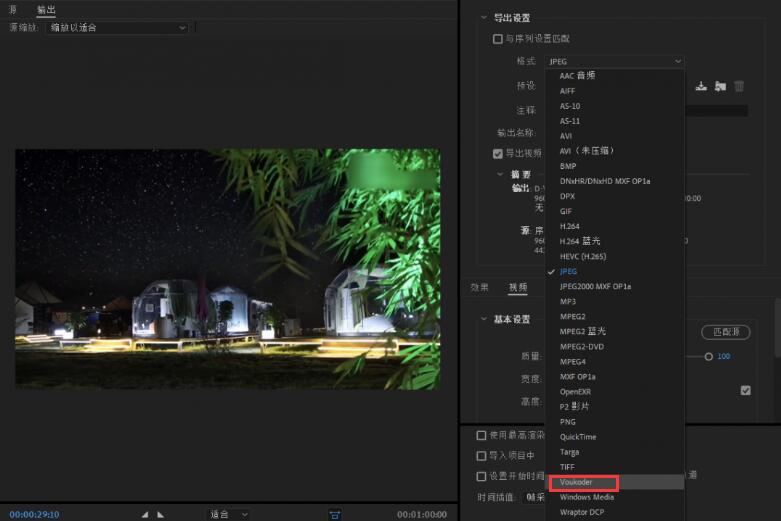Open the zoom level fit dropdown
781x521 pixels.
(x=228, y=514)
